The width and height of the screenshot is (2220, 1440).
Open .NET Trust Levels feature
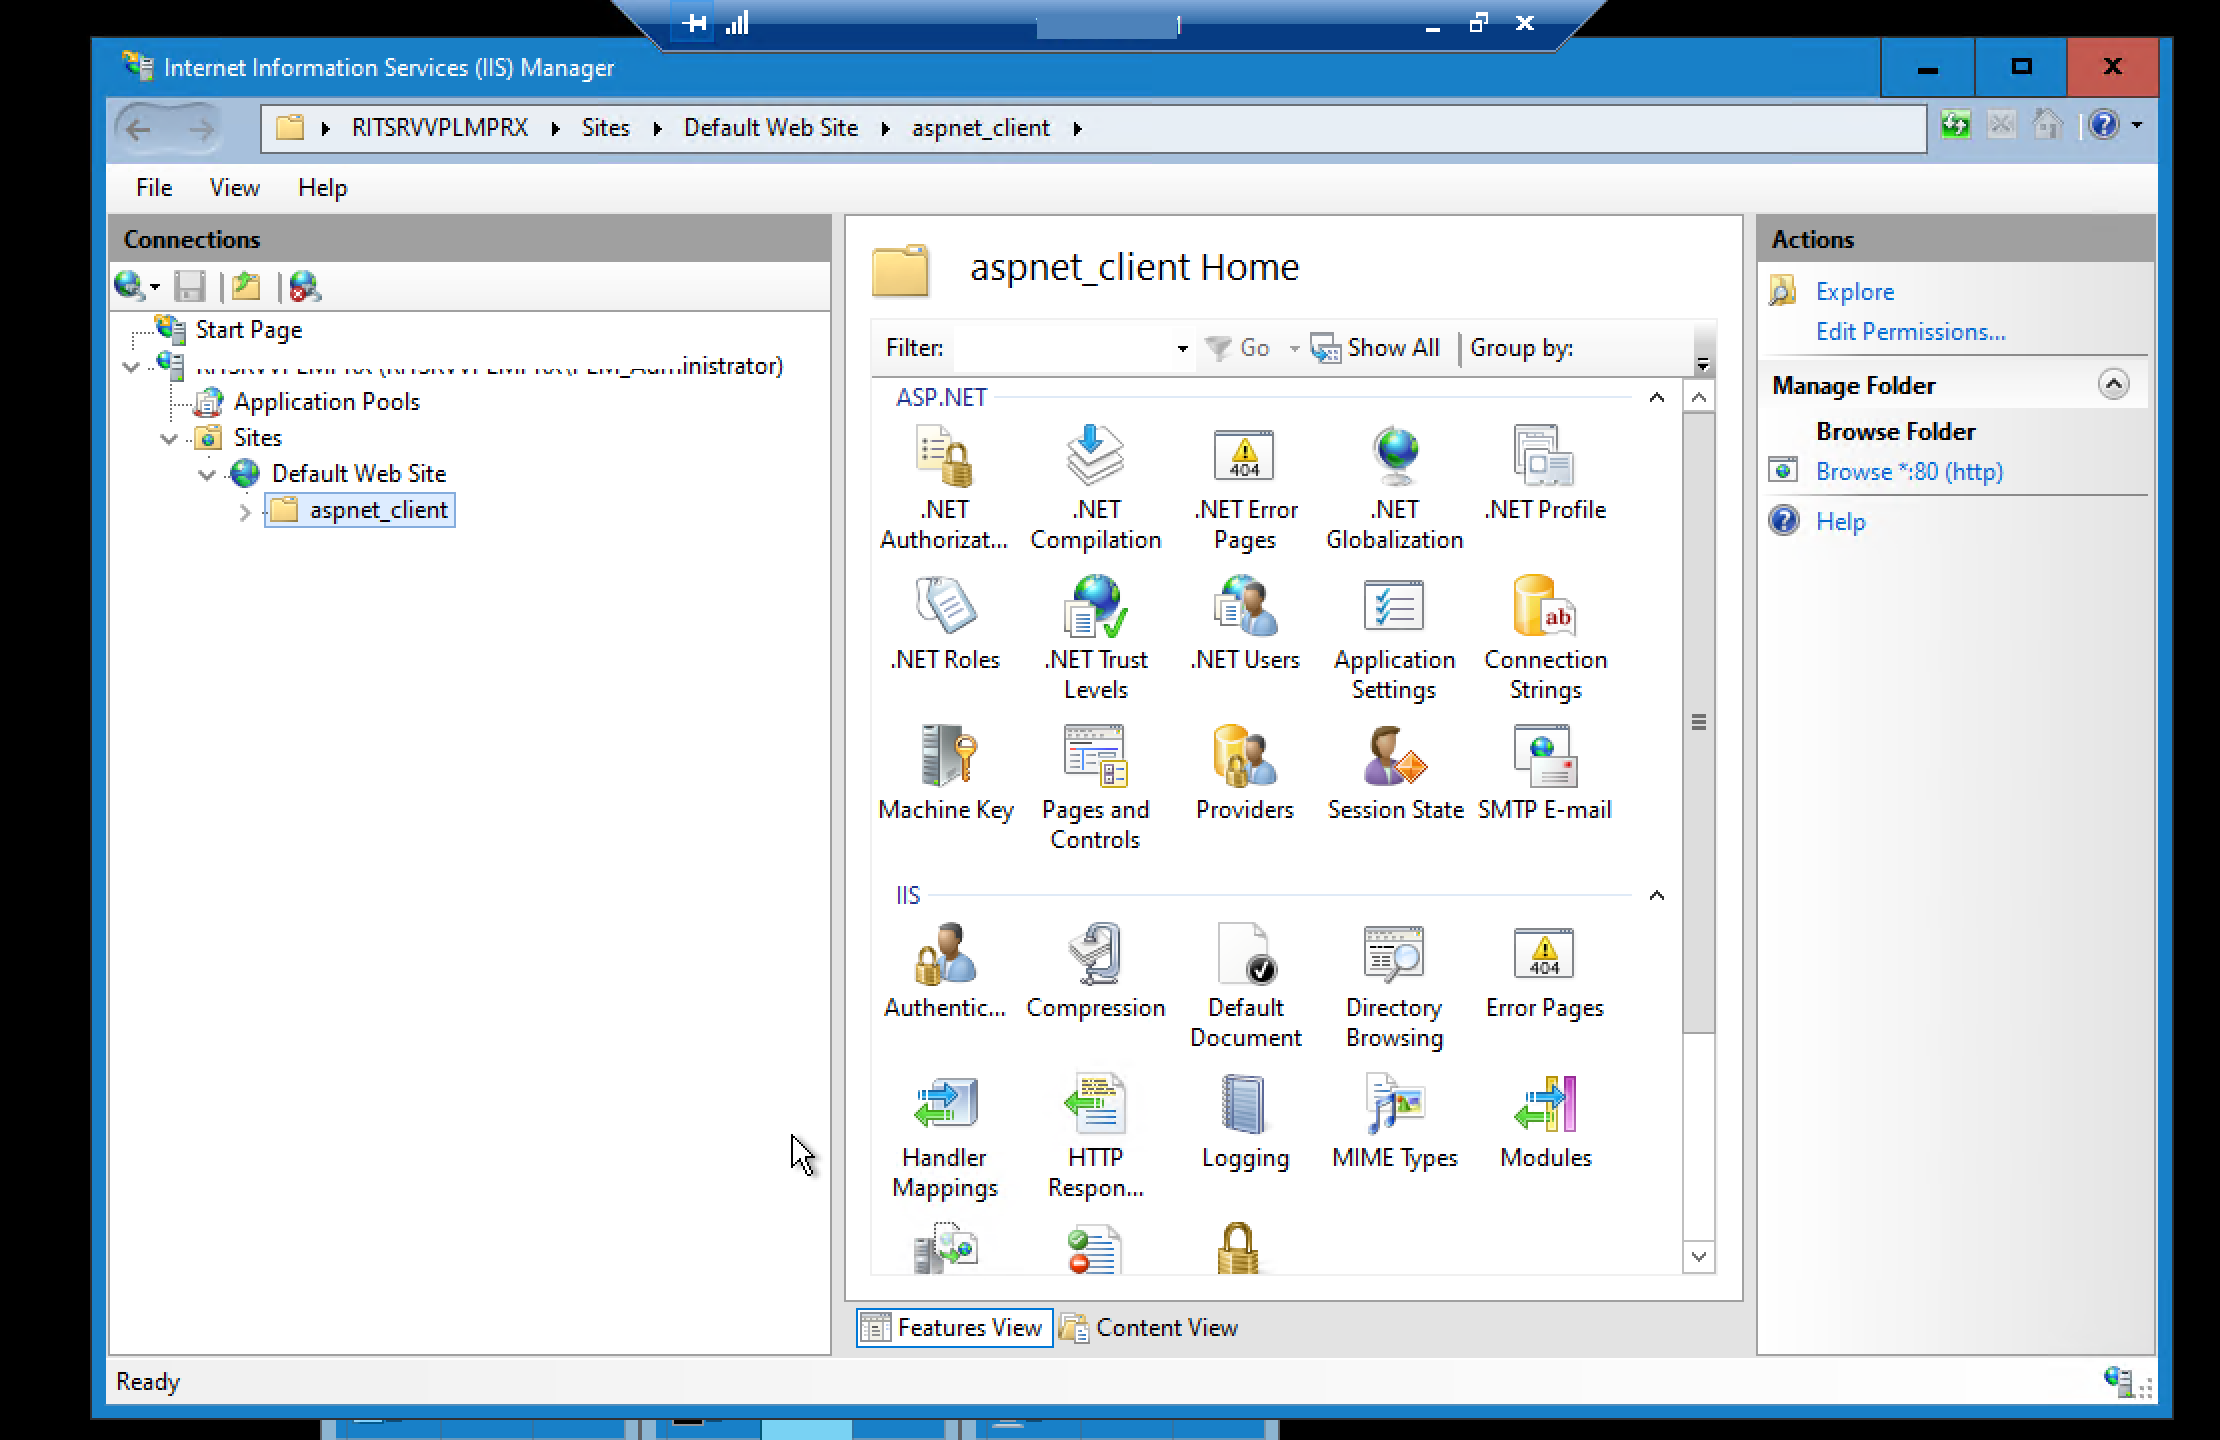(1096, 638)
